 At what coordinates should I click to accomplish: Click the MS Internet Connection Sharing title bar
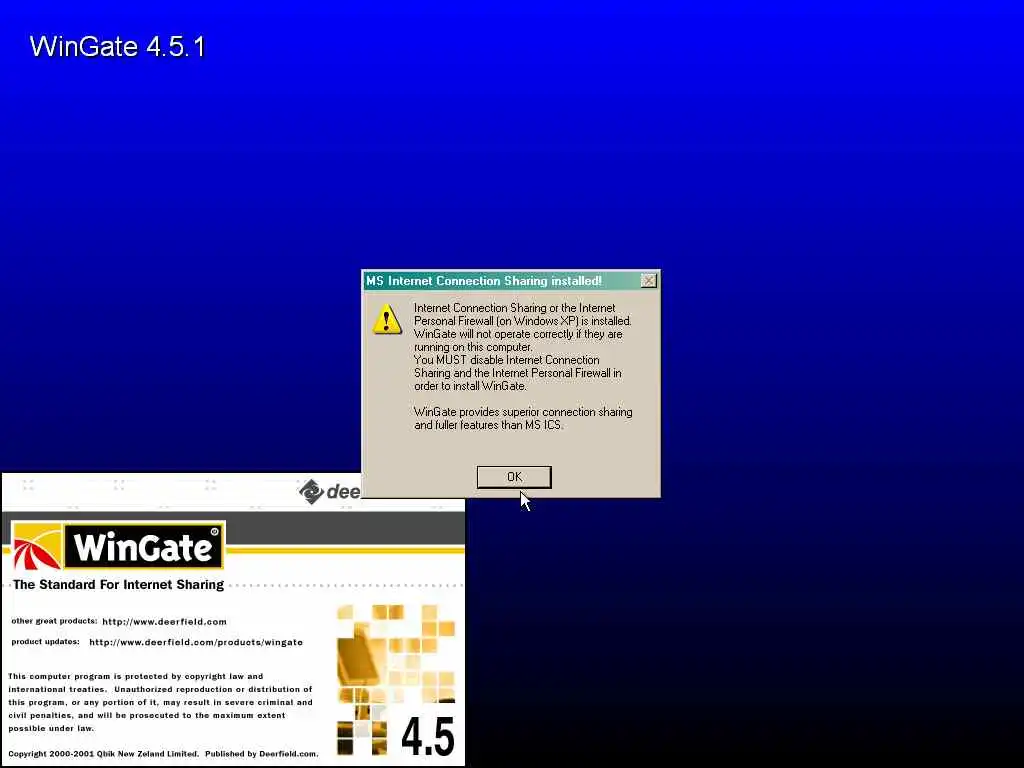(x=511, y=281)
